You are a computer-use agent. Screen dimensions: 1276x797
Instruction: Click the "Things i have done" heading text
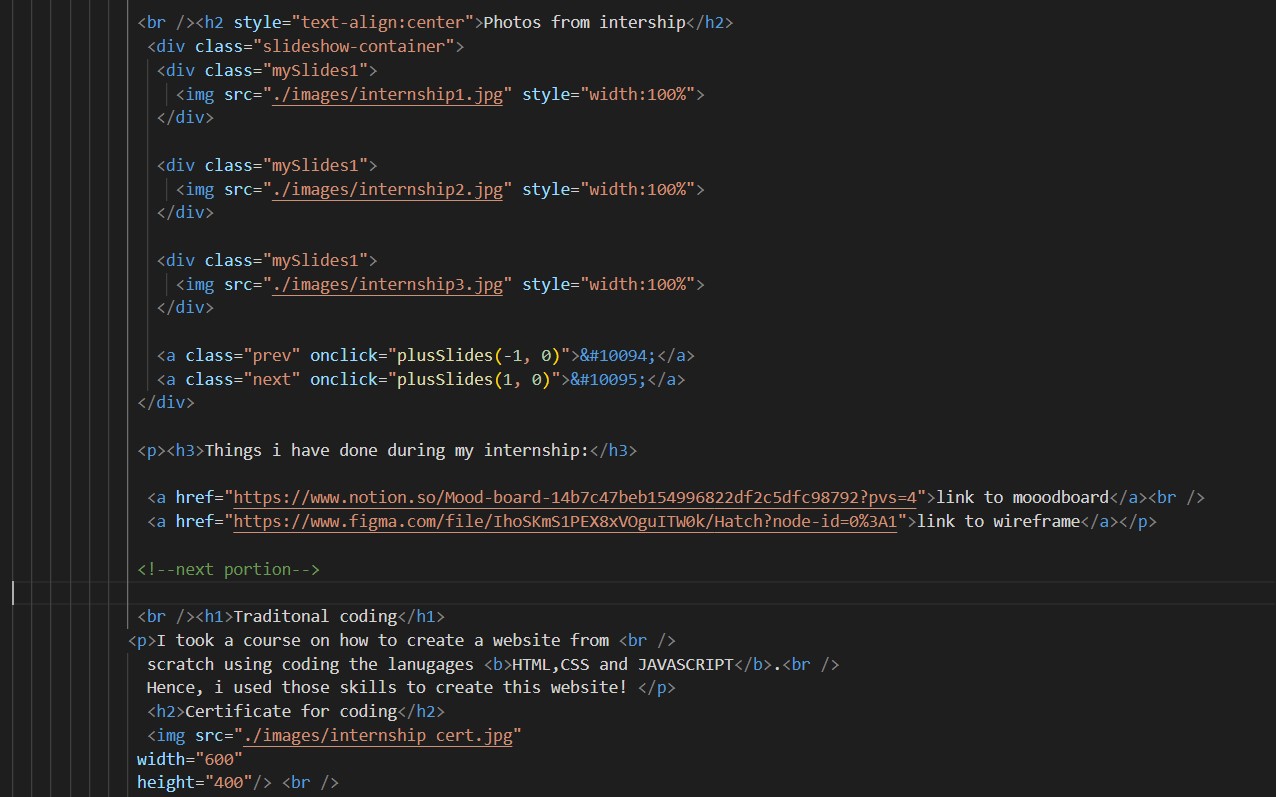pyautogui.click(x=396, y=450)
